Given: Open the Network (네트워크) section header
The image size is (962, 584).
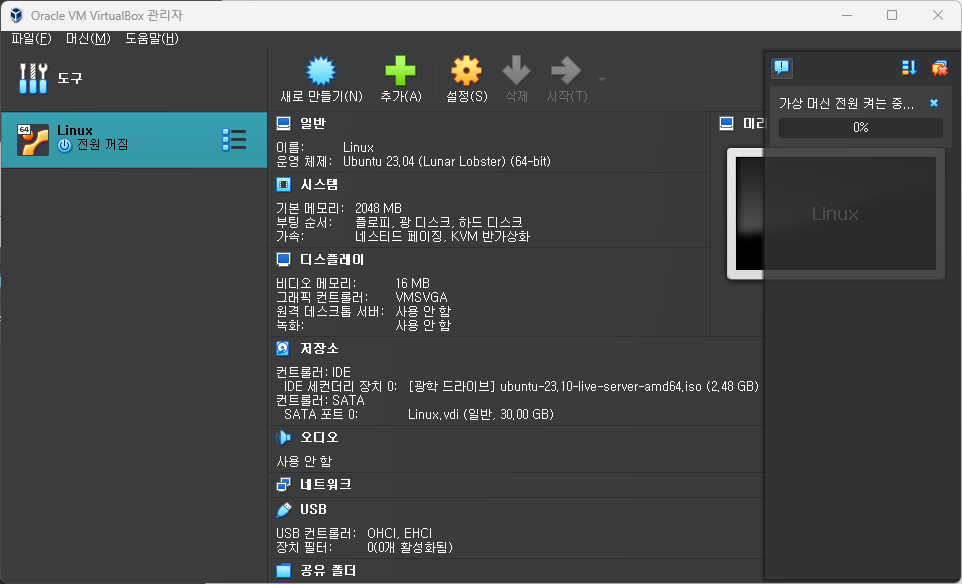Looking at the screenshot, I should 325,485.
